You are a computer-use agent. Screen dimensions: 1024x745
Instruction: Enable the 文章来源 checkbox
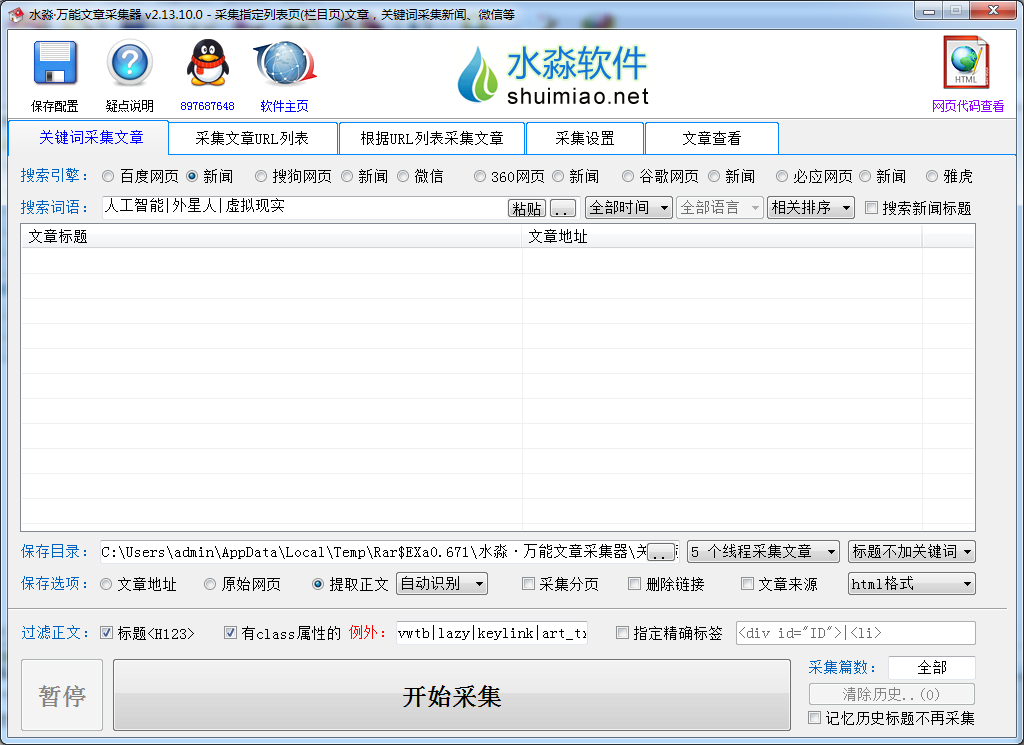pyautogui.click(x=747, y=584)
